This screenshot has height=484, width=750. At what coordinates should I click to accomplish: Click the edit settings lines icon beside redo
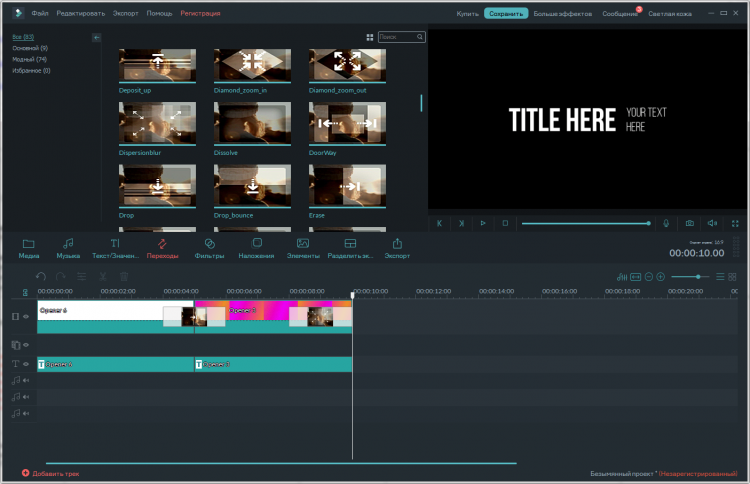click(82, 276)
